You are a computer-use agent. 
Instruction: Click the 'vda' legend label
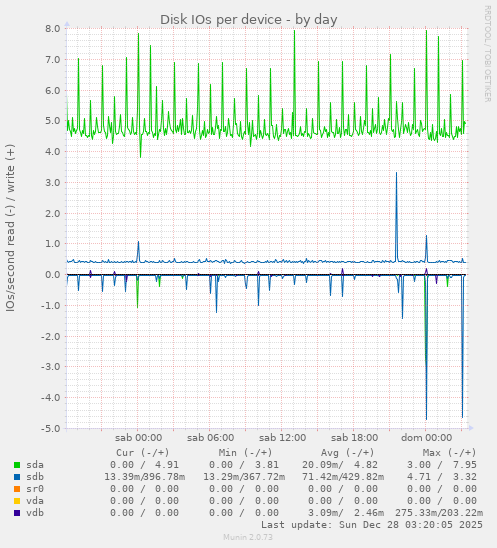pyautogui.click(x=35, y=501)
